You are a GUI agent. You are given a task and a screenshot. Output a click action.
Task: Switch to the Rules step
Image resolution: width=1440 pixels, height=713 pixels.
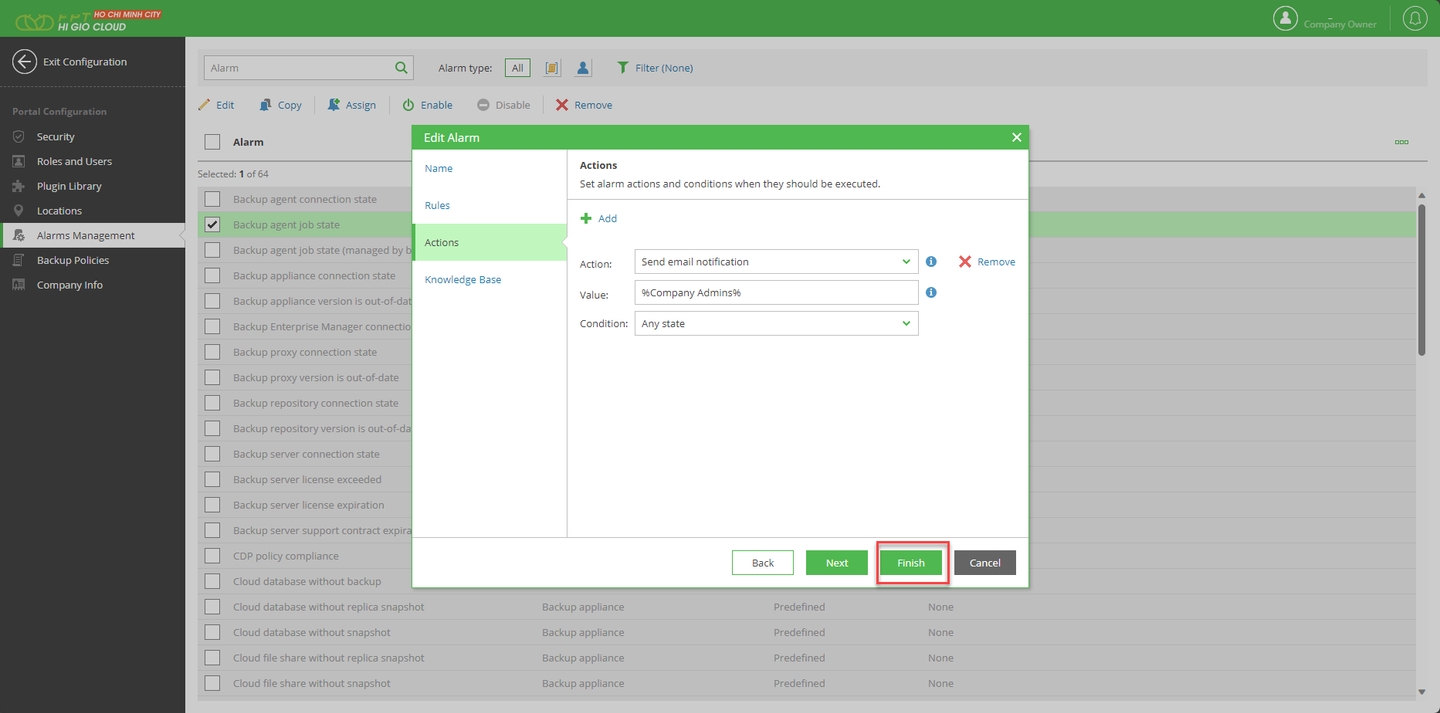point(437,206)
